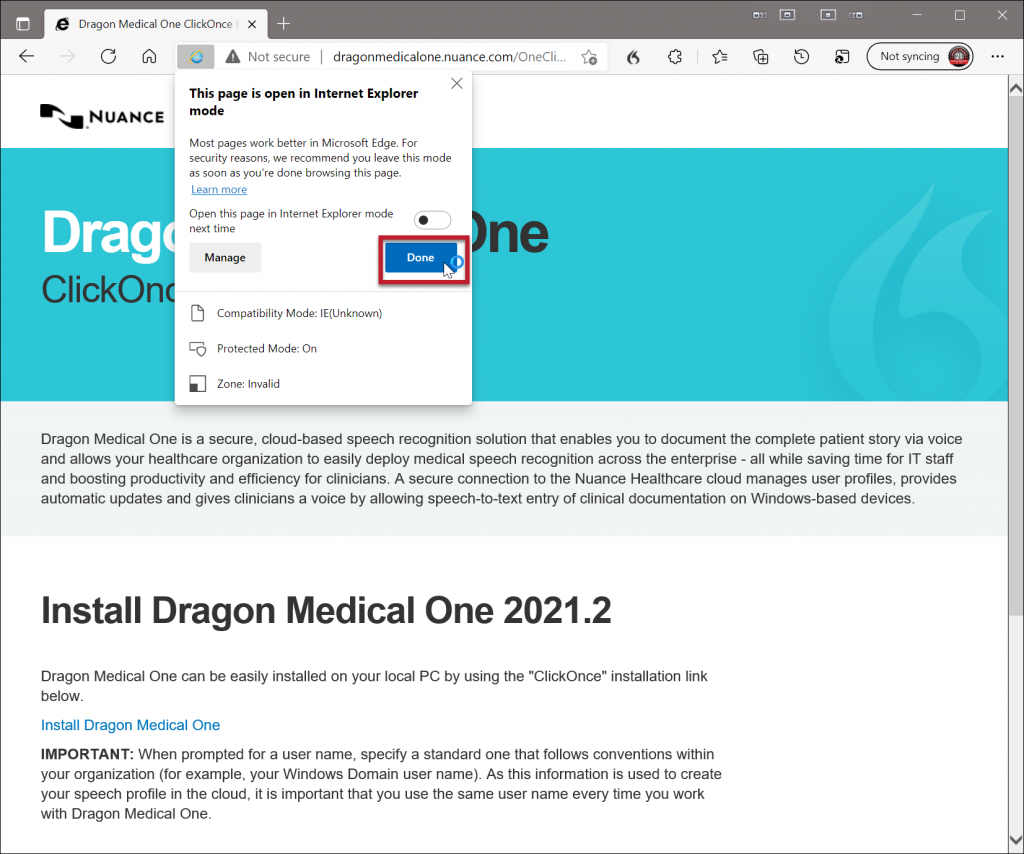The image size is (1024, 854).
Task: Open the Collections panel
Action: pyautogui.click(x=761, y=57)
